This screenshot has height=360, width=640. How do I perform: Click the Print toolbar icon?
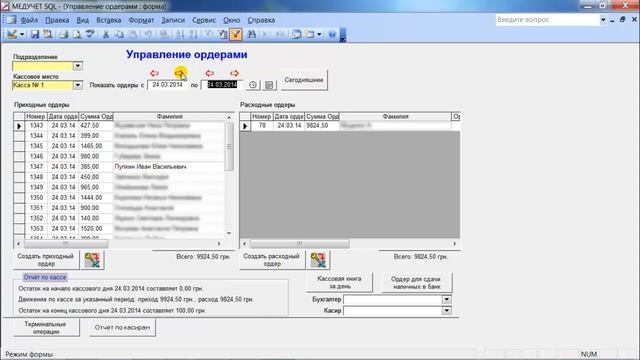tap(63, 35)
